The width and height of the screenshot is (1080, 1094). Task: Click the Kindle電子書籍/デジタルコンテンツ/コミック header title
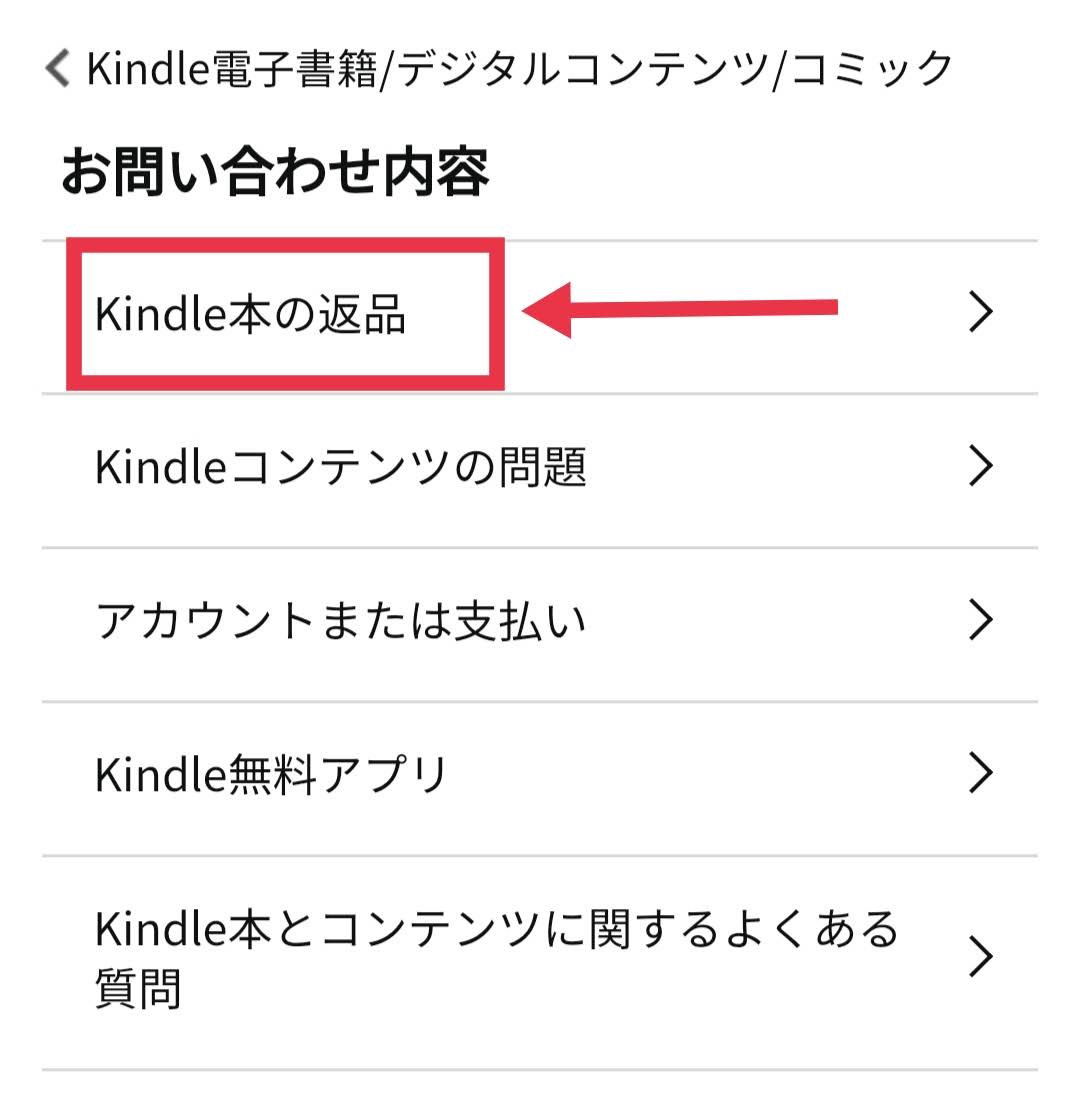pyautogui.click(x=519, y=69)
